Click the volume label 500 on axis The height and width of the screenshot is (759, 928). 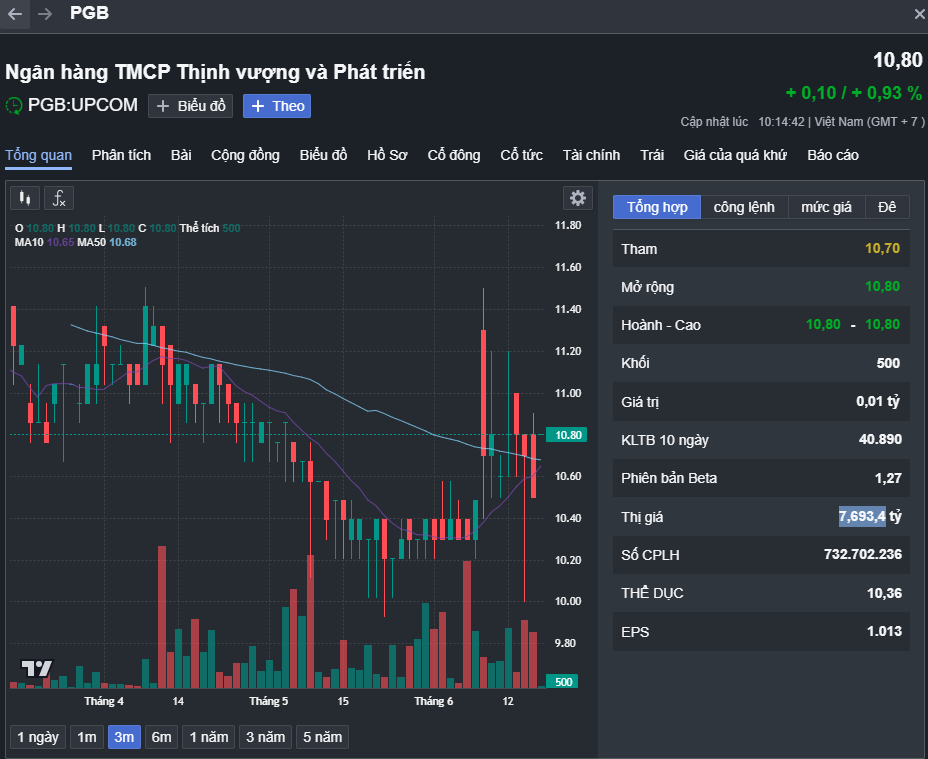click(x=562, y=681)
